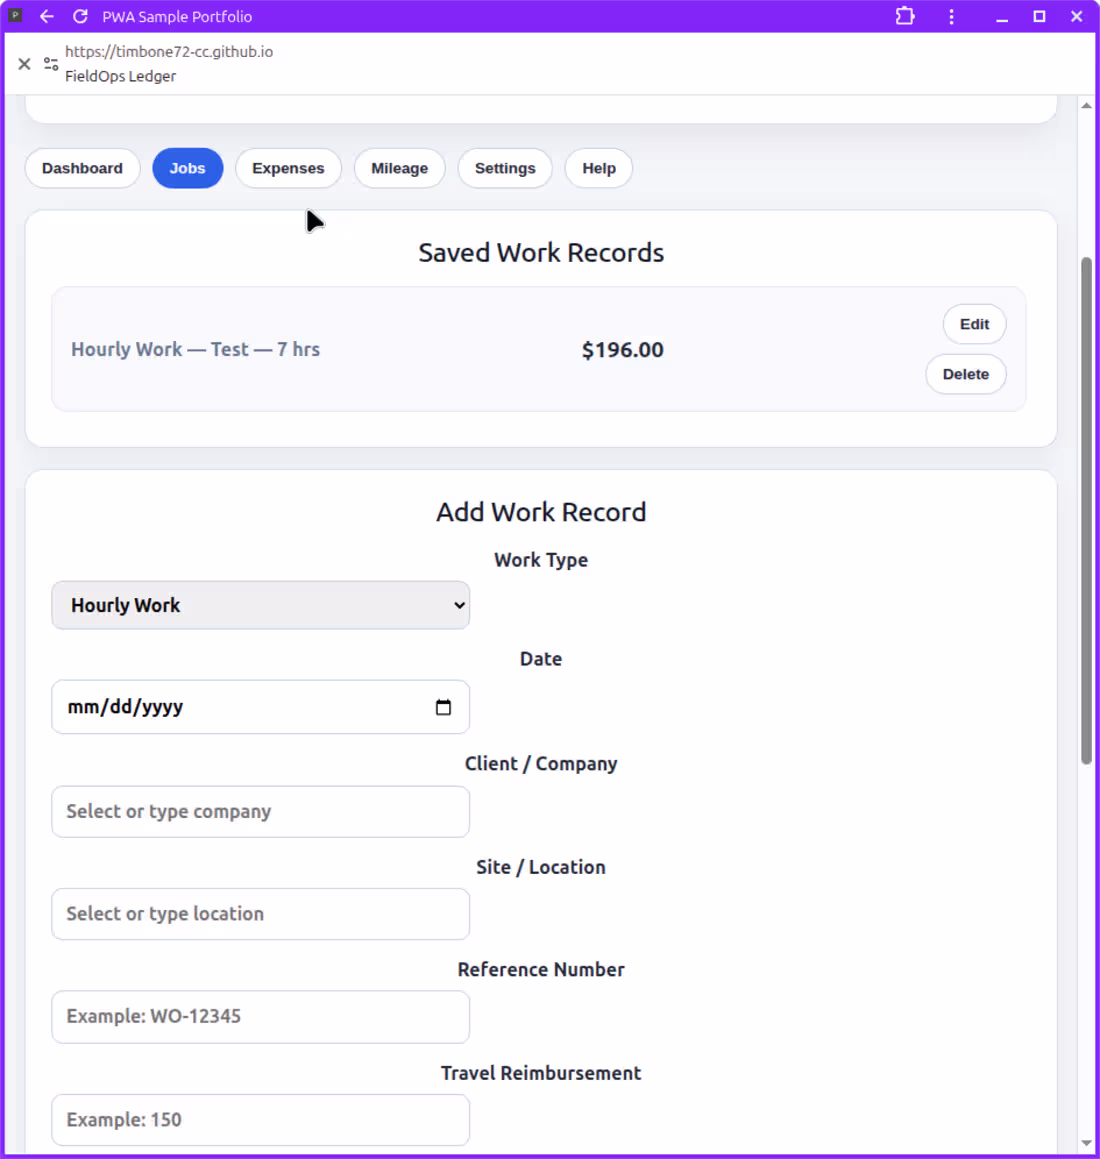Click the 'Travel Reimbursement' label

click(x=541, y=1073)
